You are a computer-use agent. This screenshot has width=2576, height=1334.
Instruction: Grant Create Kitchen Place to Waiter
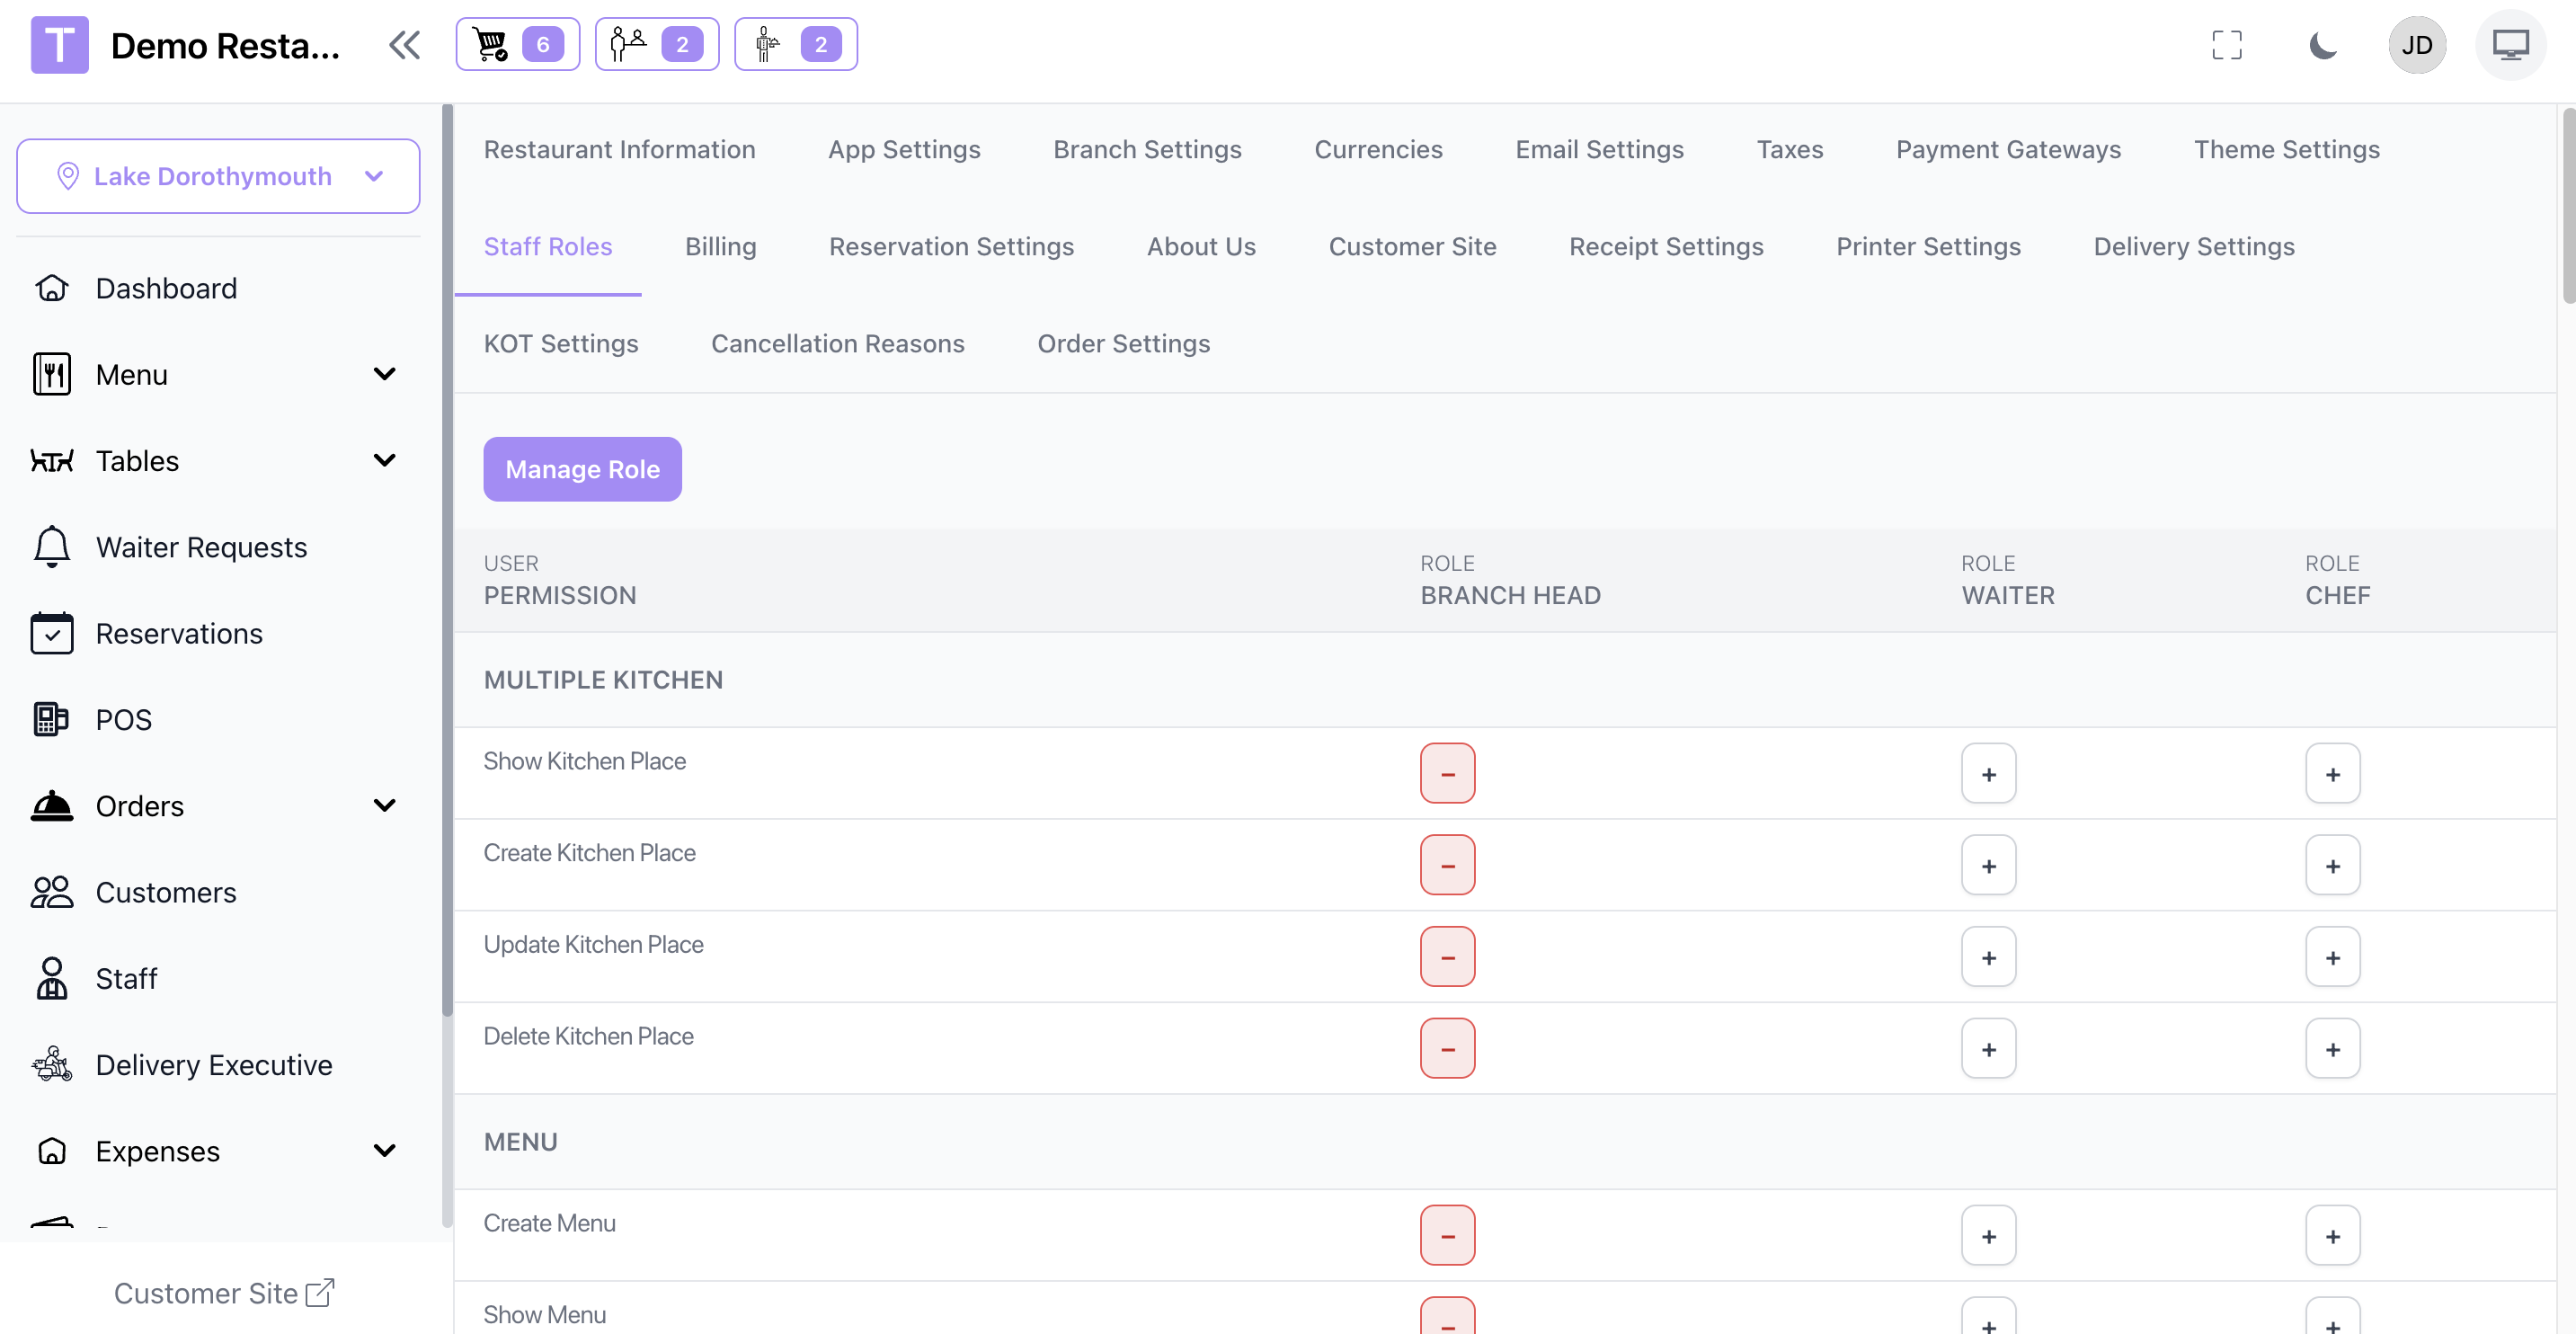pyautogui.click(x=1987, y=865)
